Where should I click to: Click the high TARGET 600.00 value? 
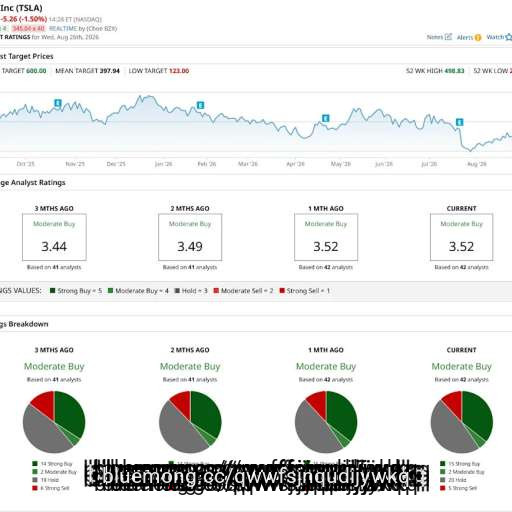tap(36, 71)
